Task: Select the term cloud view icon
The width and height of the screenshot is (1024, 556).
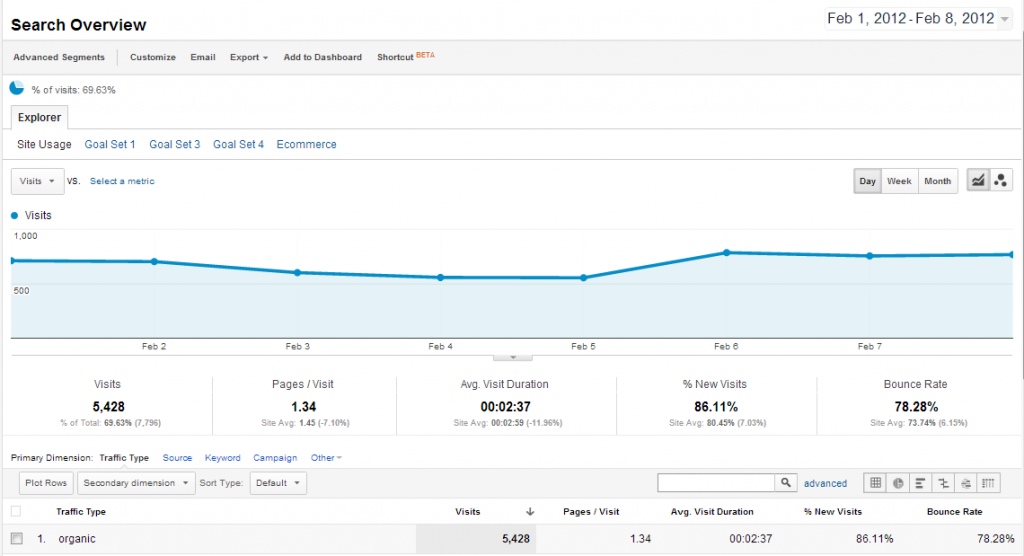Action: [x=966, y=483]
